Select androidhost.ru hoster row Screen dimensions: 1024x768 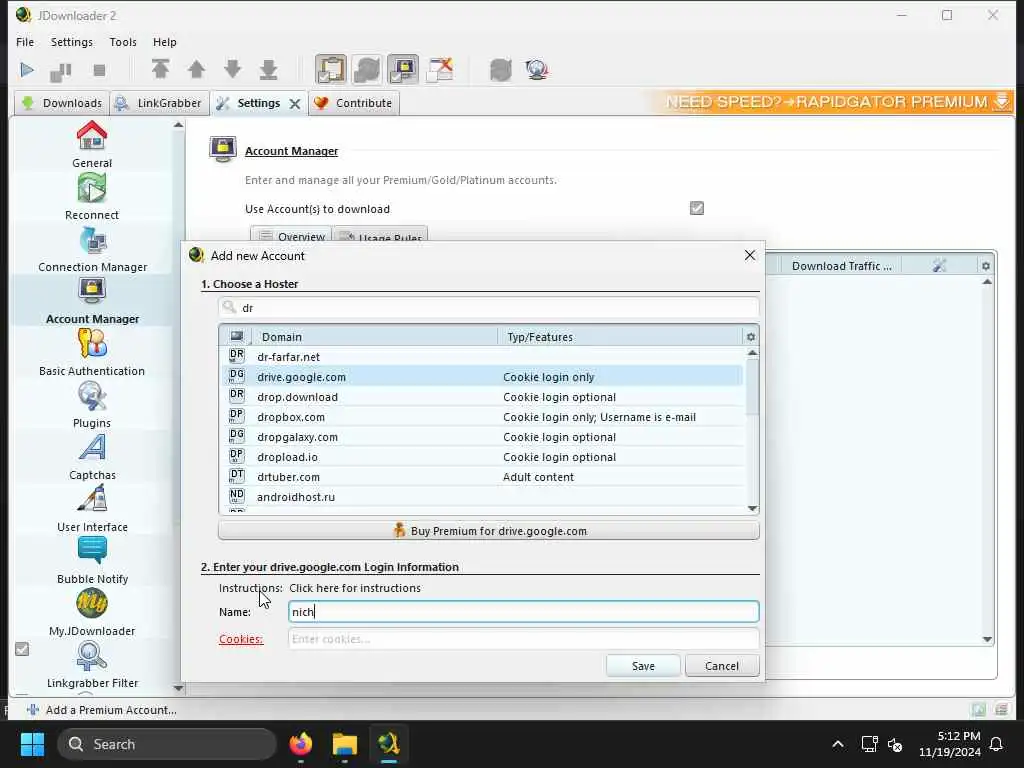click(482, 497)
